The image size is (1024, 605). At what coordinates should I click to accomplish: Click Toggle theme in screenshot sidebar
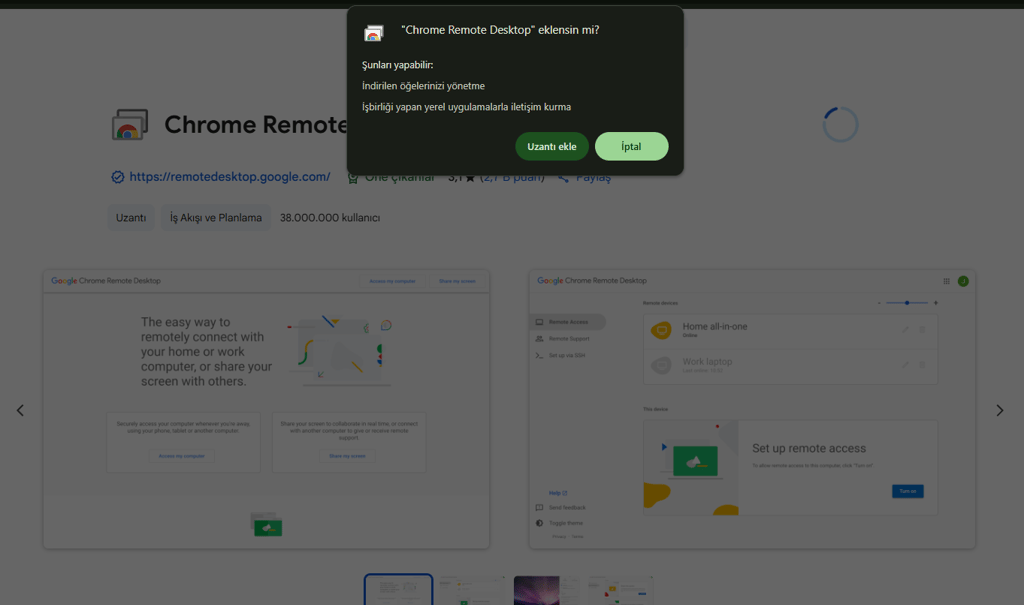point(560,523)
